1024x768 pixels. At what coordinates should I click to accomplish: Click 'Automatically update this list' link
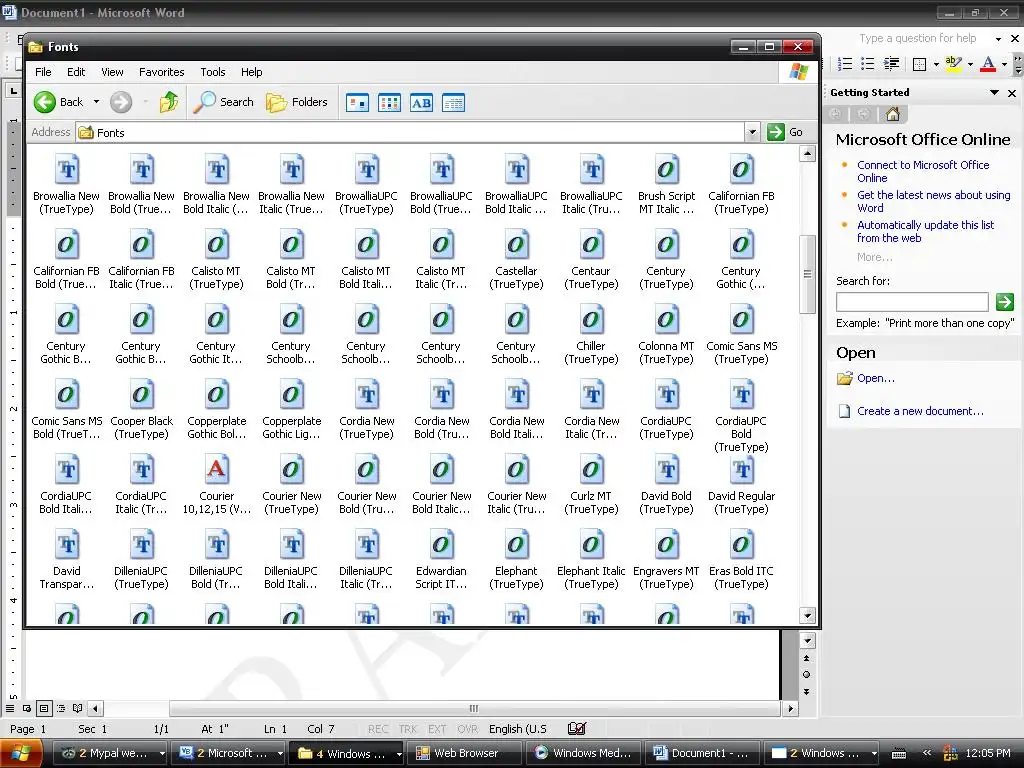pyautogui.click(x=925, y=231)
